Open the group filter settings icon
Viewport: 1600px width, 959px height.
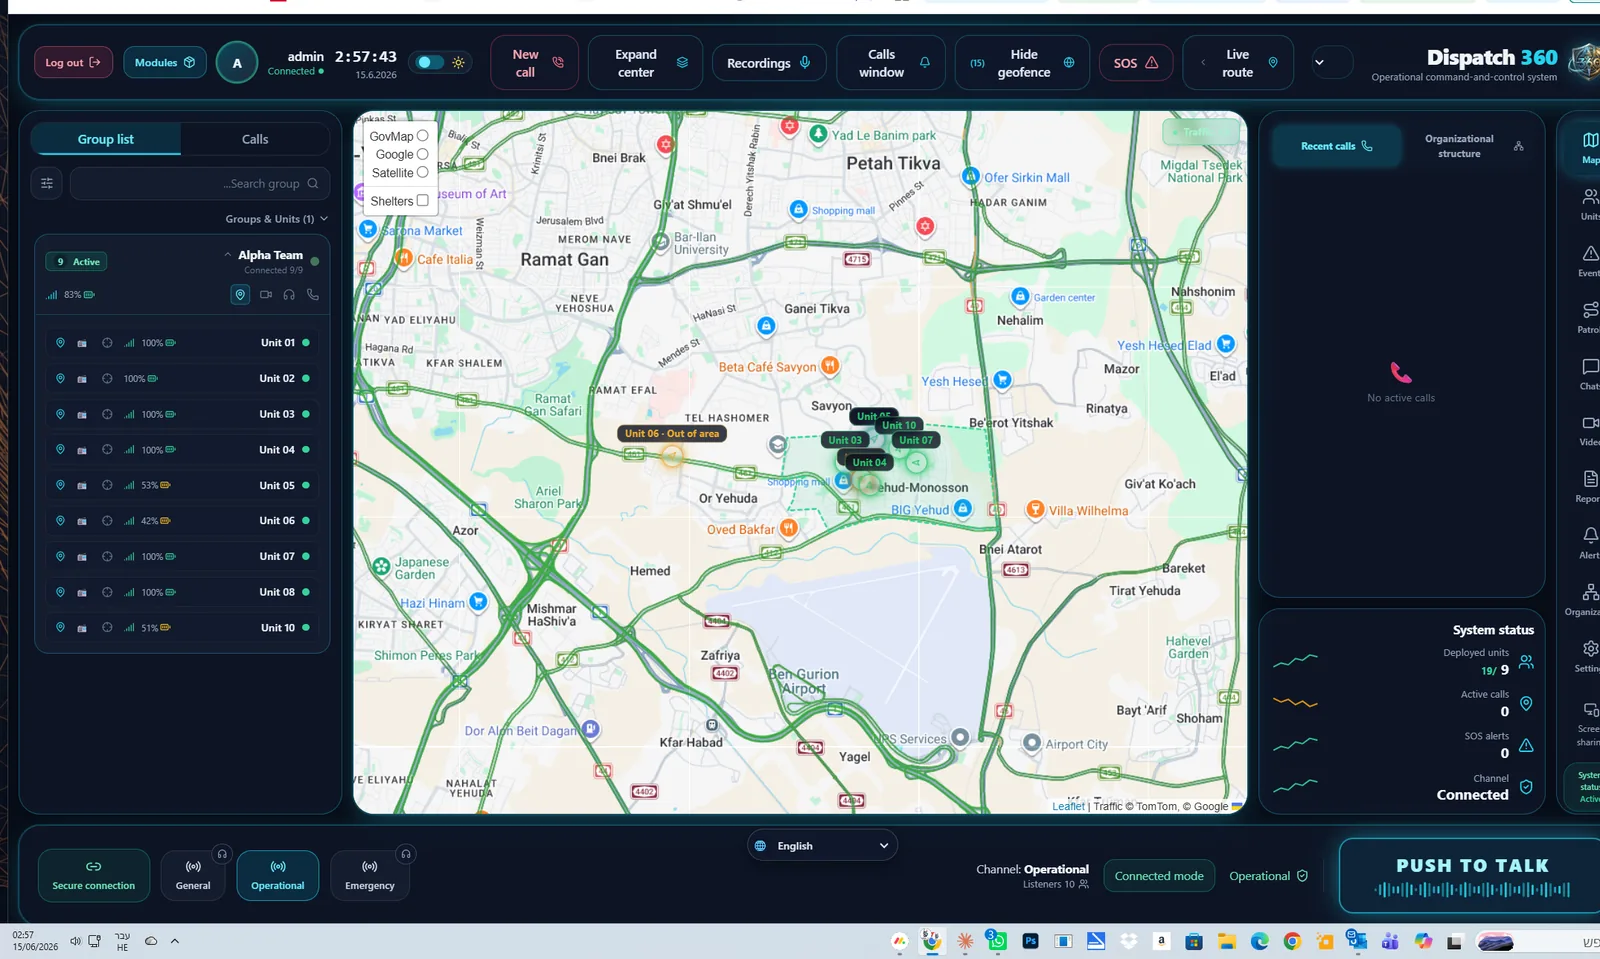pos(47,183)
